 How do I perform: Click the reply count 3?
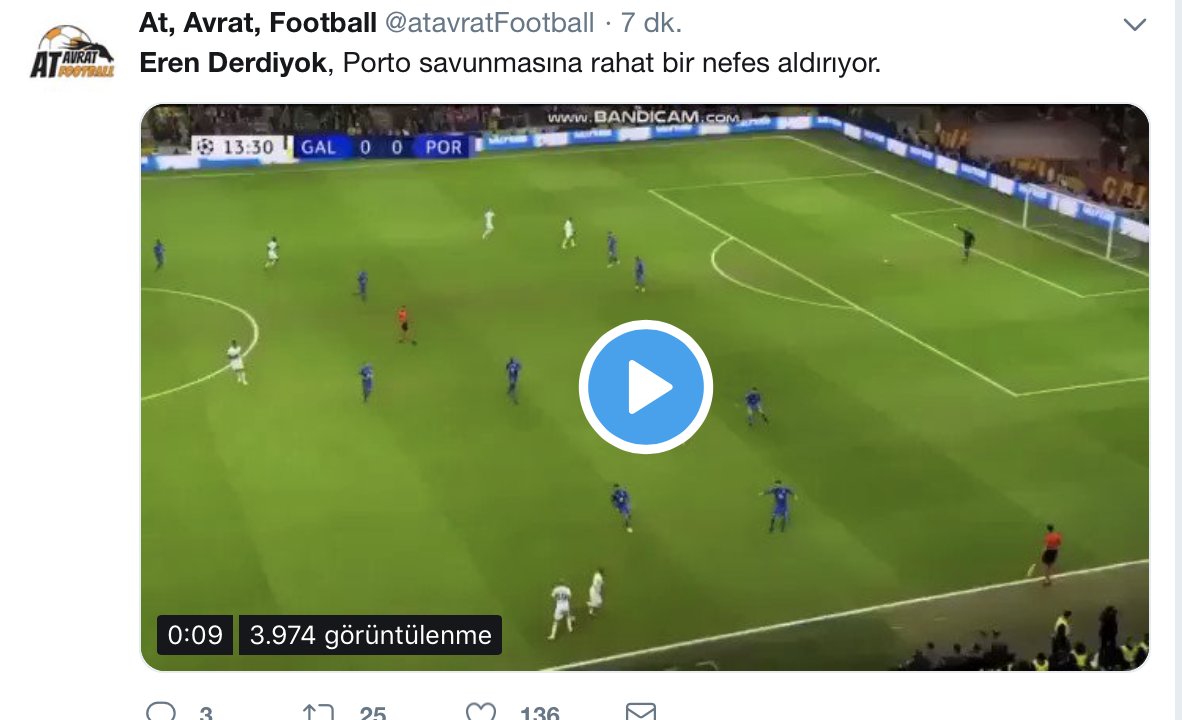[x=206, y=712]
